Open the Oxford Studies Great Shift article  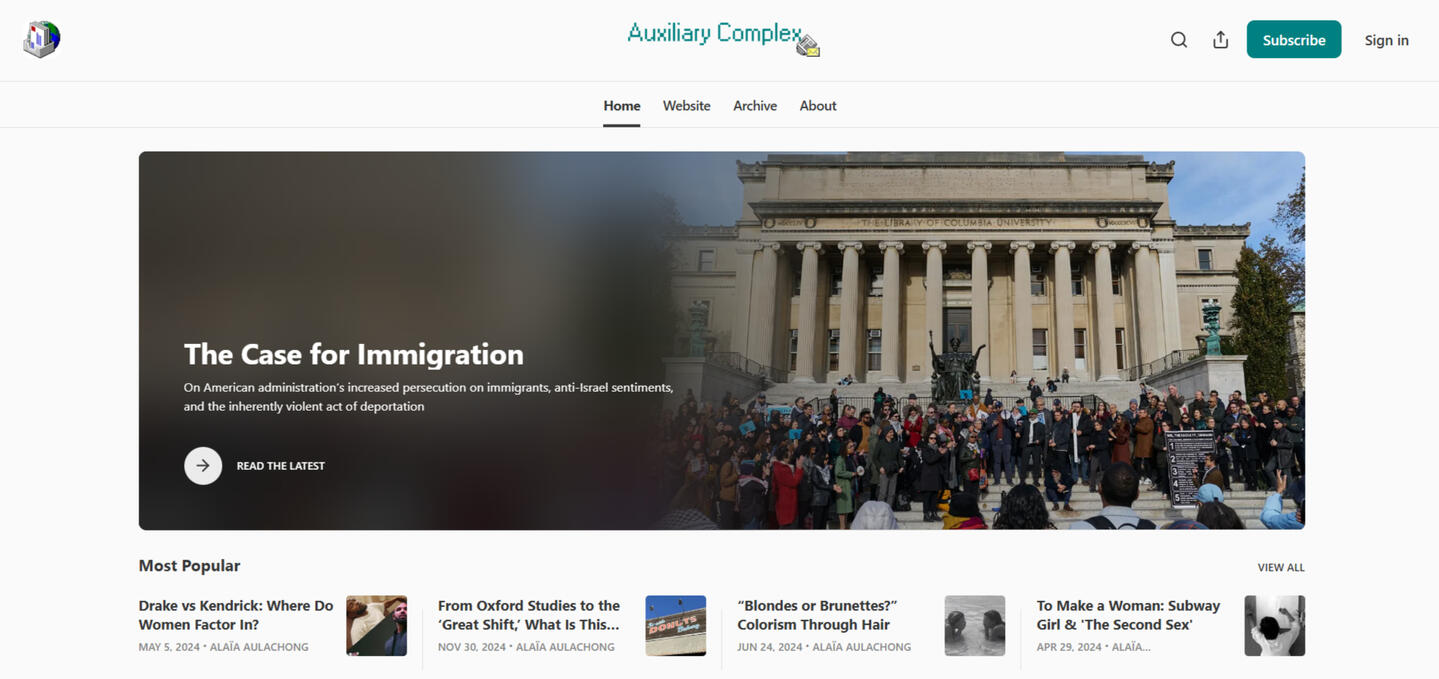(530, 615)
